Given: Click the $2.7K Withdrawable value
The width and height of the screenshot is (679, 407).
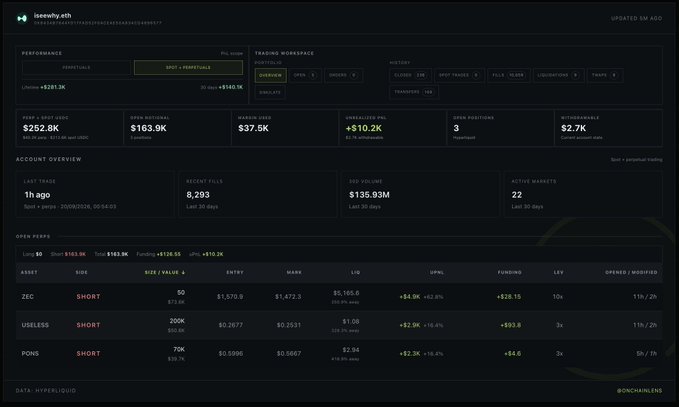Looking at the screenshot, I should tap(573, 128).
